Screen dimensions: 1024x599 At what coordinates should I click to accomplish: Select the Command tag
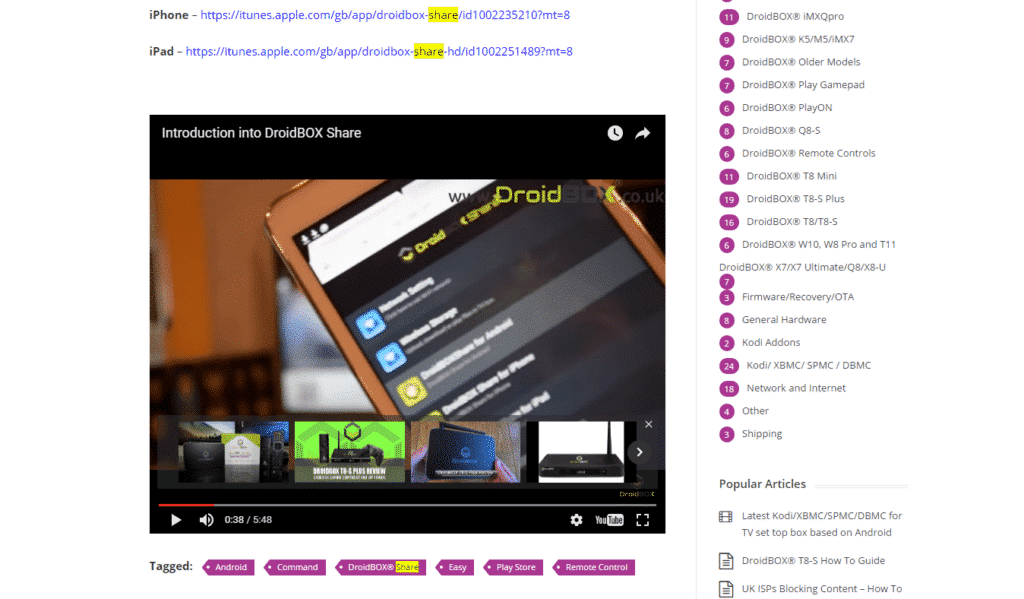(x=295, y=567)
